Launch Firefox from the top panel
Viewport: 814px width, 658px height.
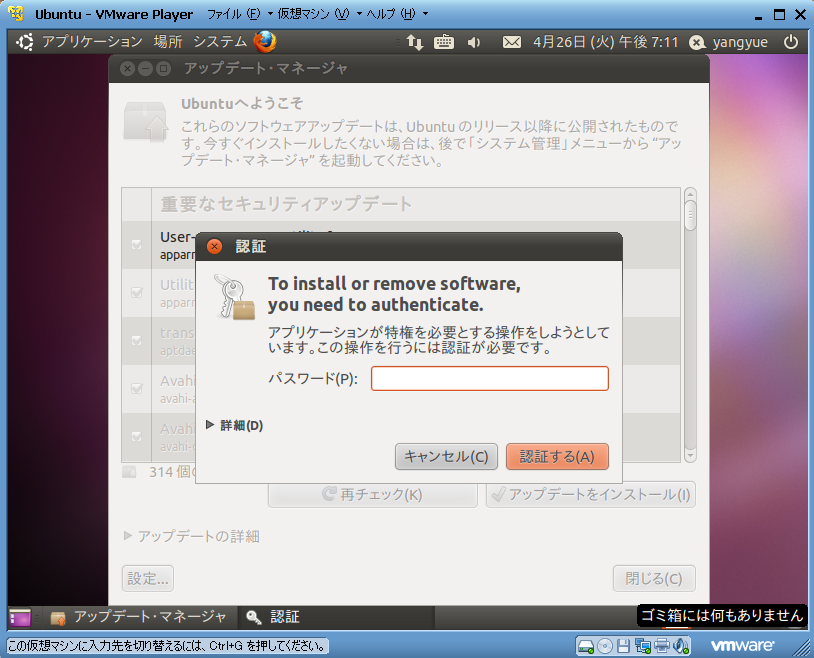265,42
